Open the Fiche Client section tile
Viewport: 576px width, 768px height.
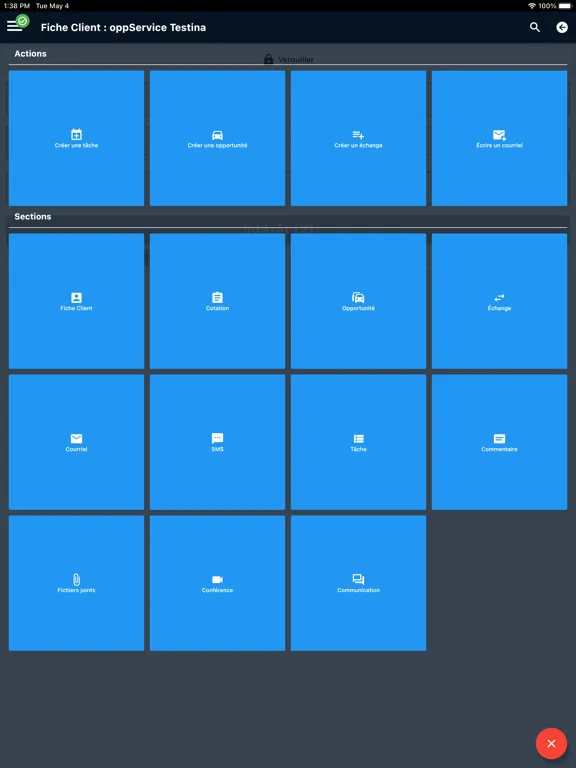[76, 301]
